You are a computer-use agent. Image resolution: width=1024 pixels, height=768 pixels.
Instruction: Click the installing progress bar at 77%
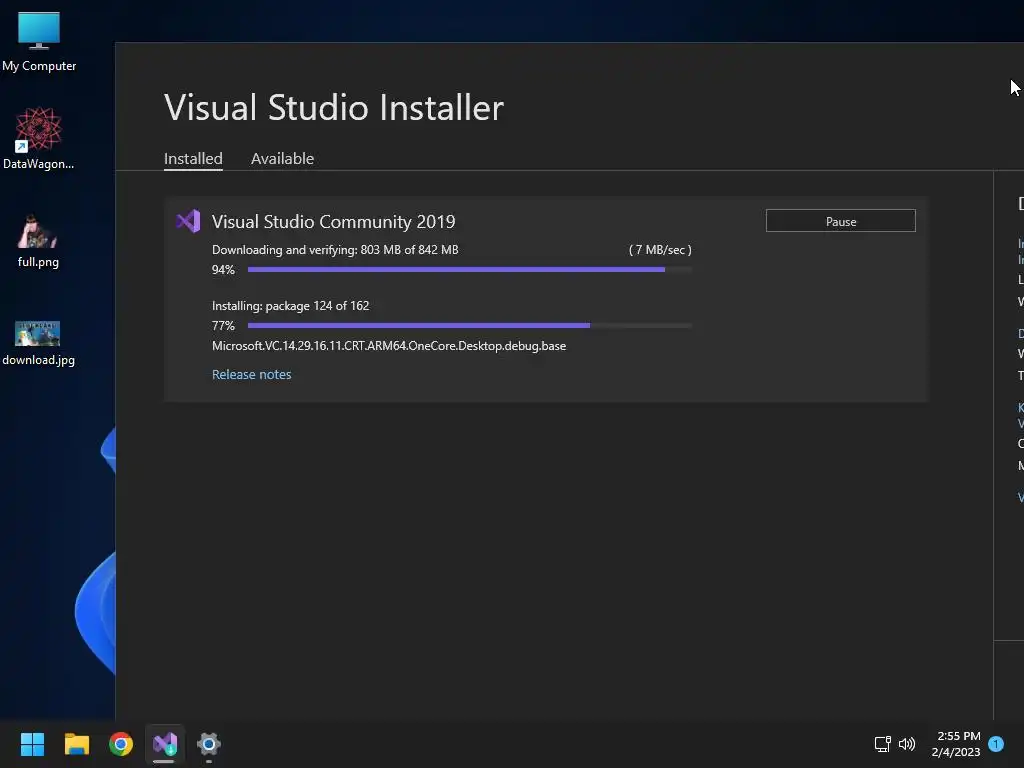click(470, 325)
